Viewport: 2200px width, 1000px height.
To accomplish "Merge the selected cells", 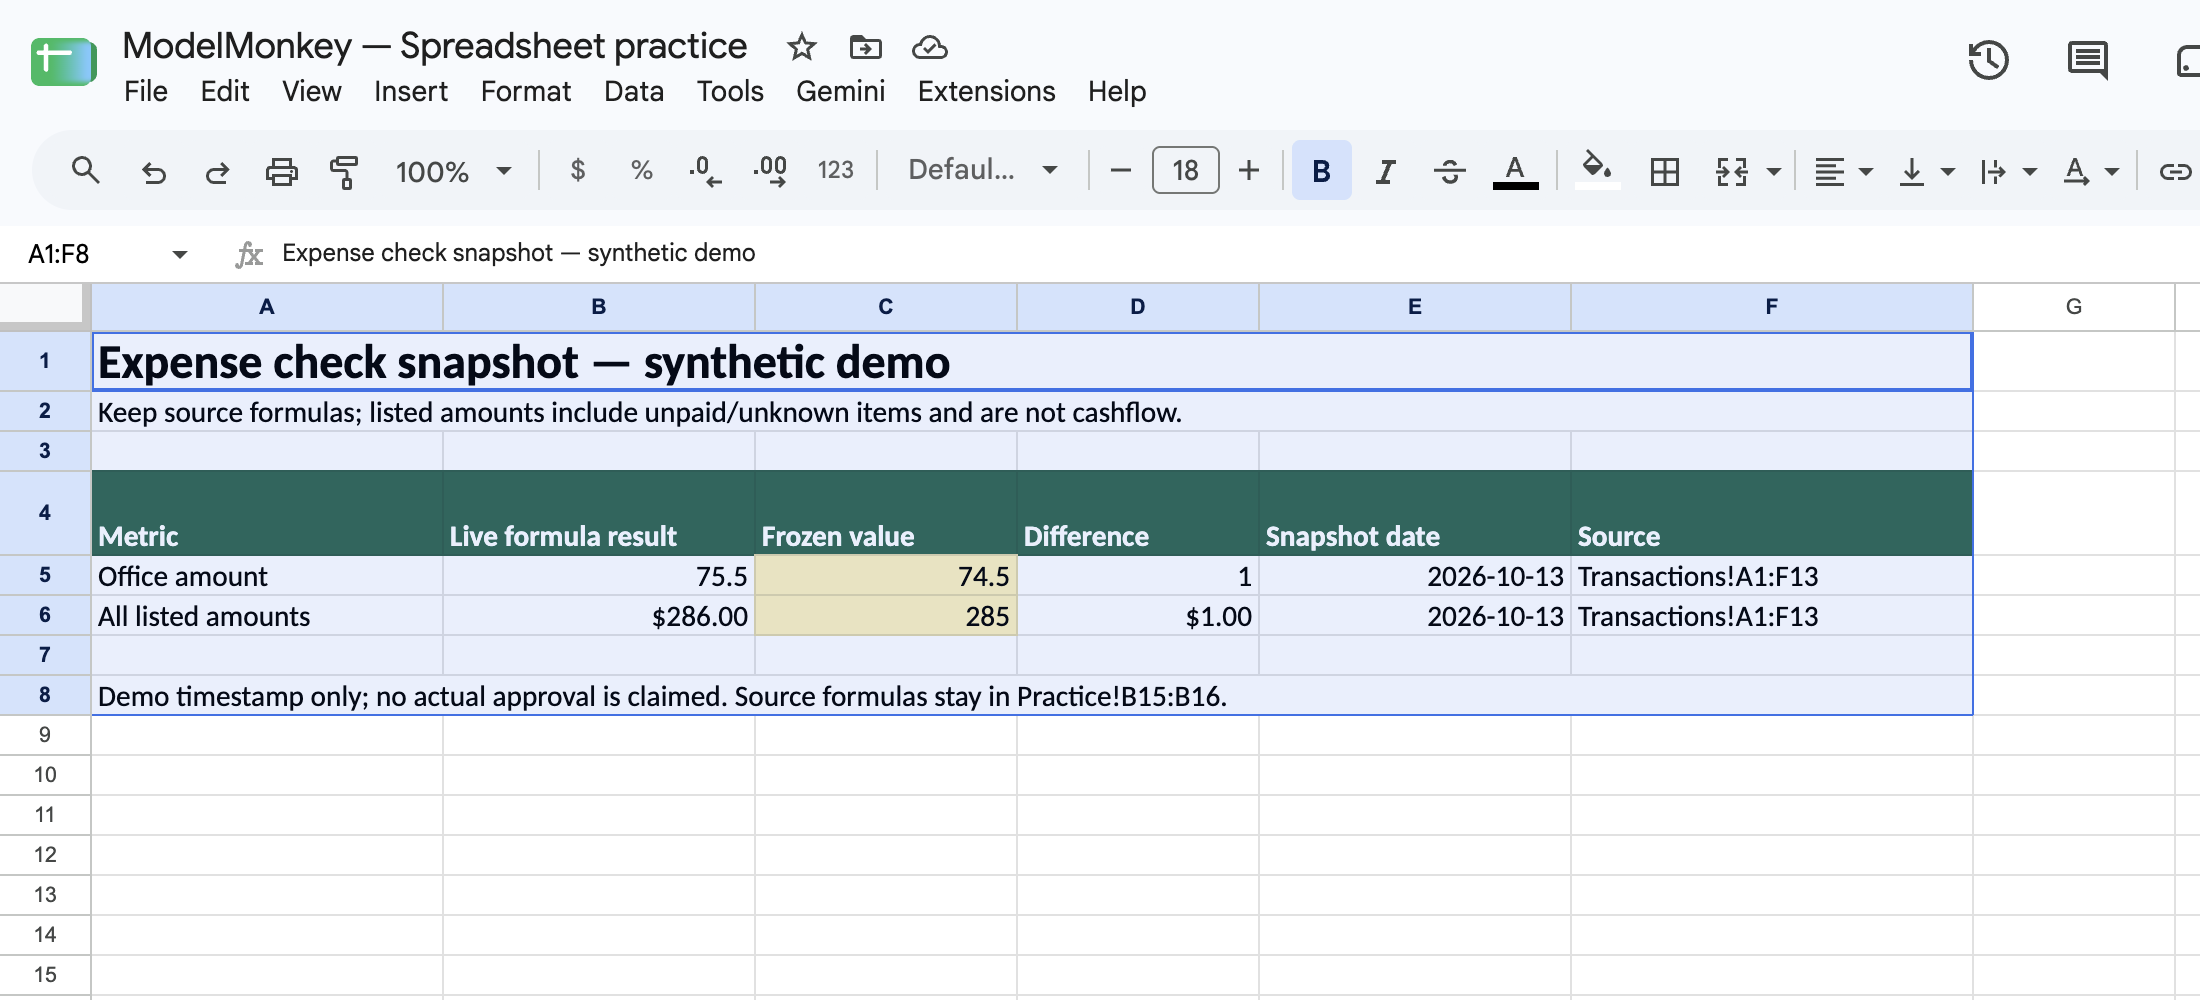I will click(1732, 172).
